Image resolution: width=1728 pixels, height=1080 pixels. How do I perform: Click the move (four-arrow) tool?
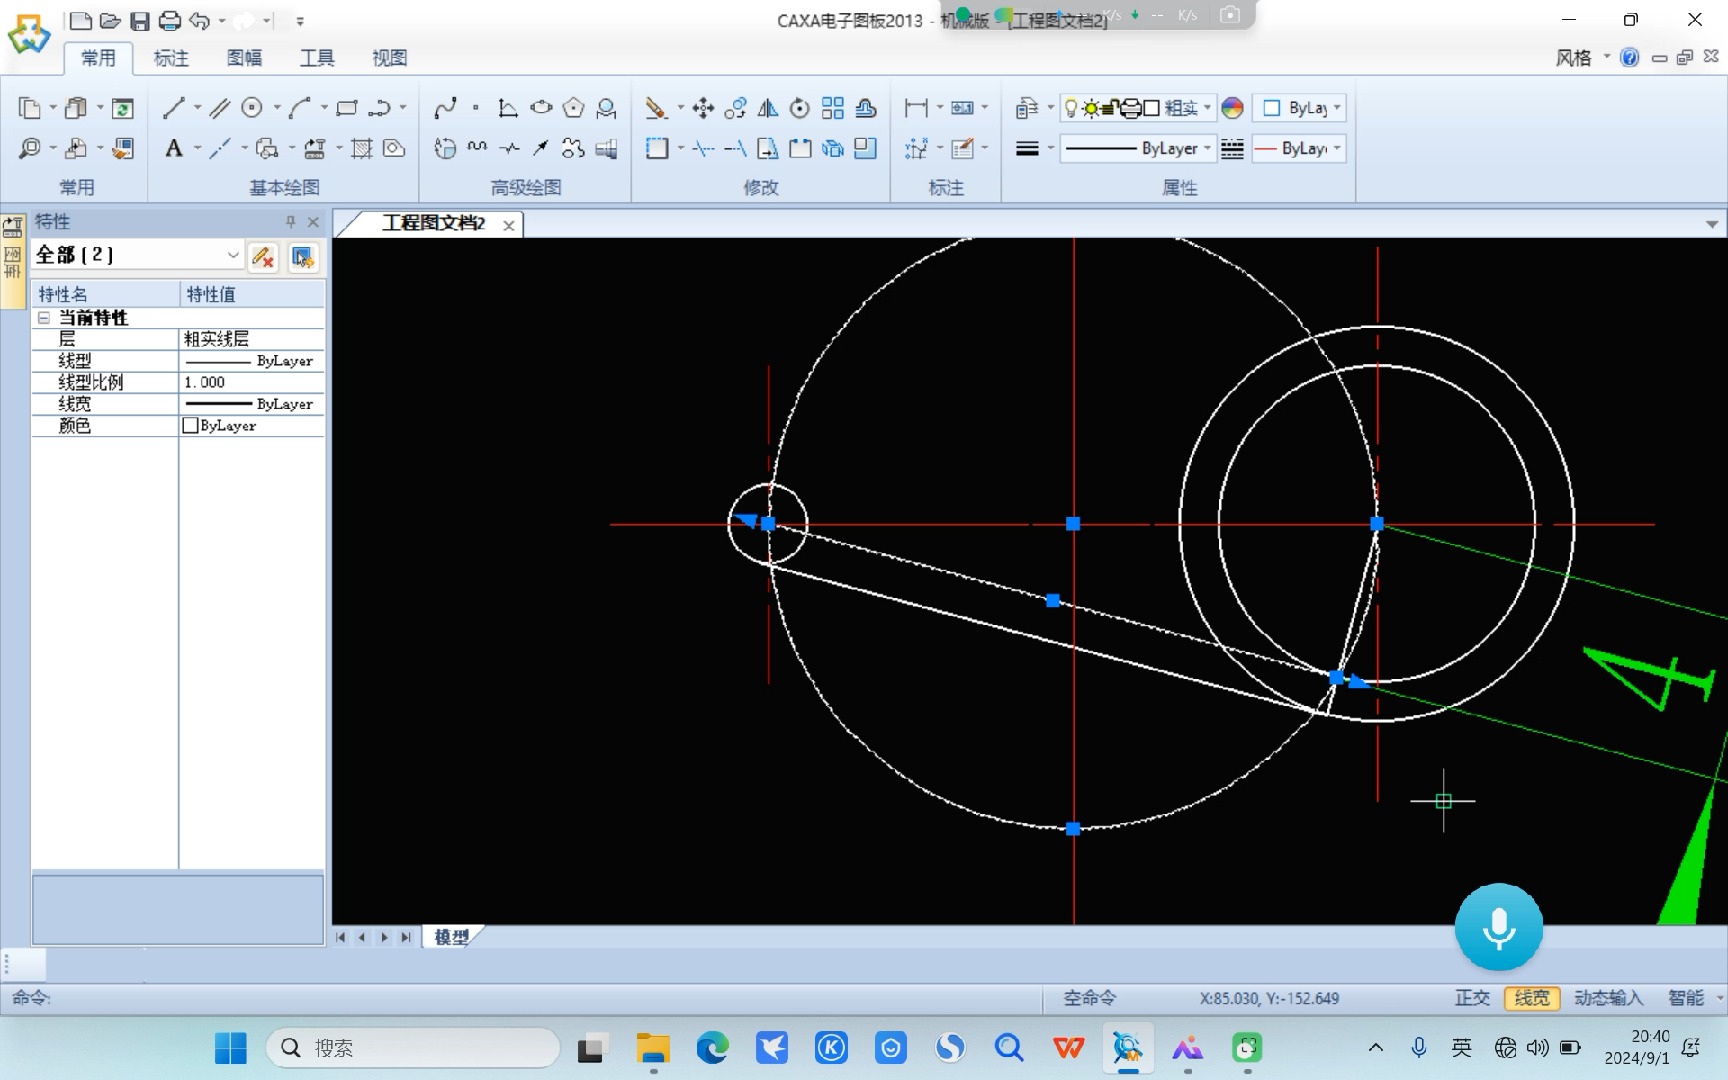click(x=703, y=108)
